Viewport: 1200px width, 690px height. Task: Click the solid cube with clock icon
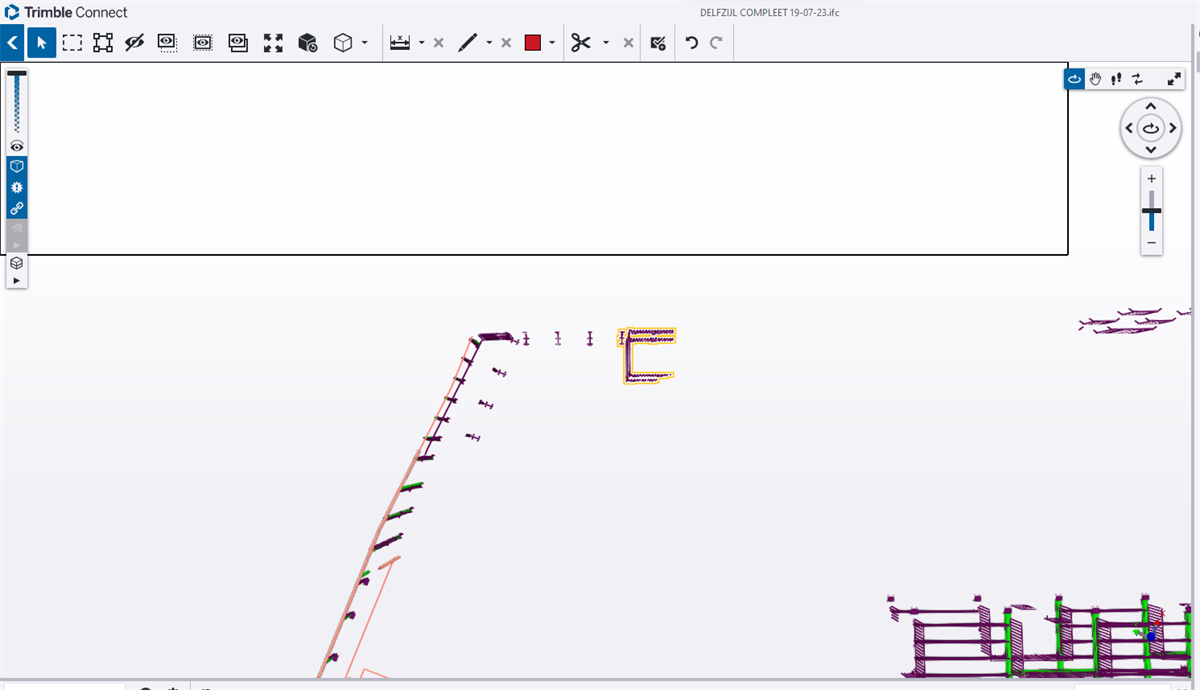[308, 43]
